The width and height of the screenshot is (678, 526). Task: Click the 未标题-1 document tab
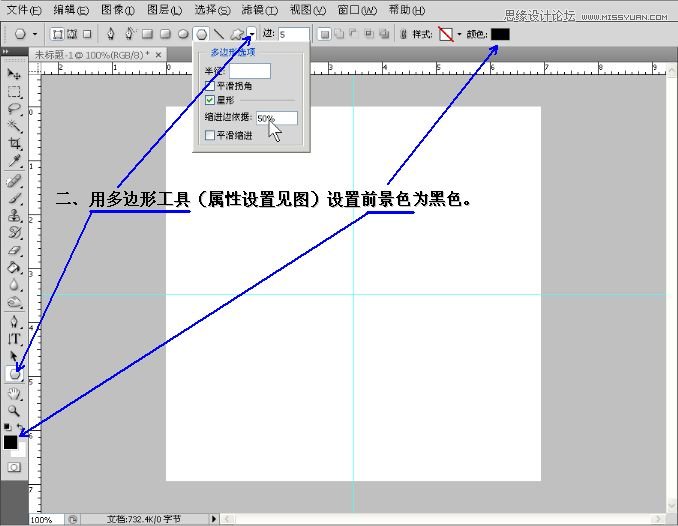click(x=90, y=54)
